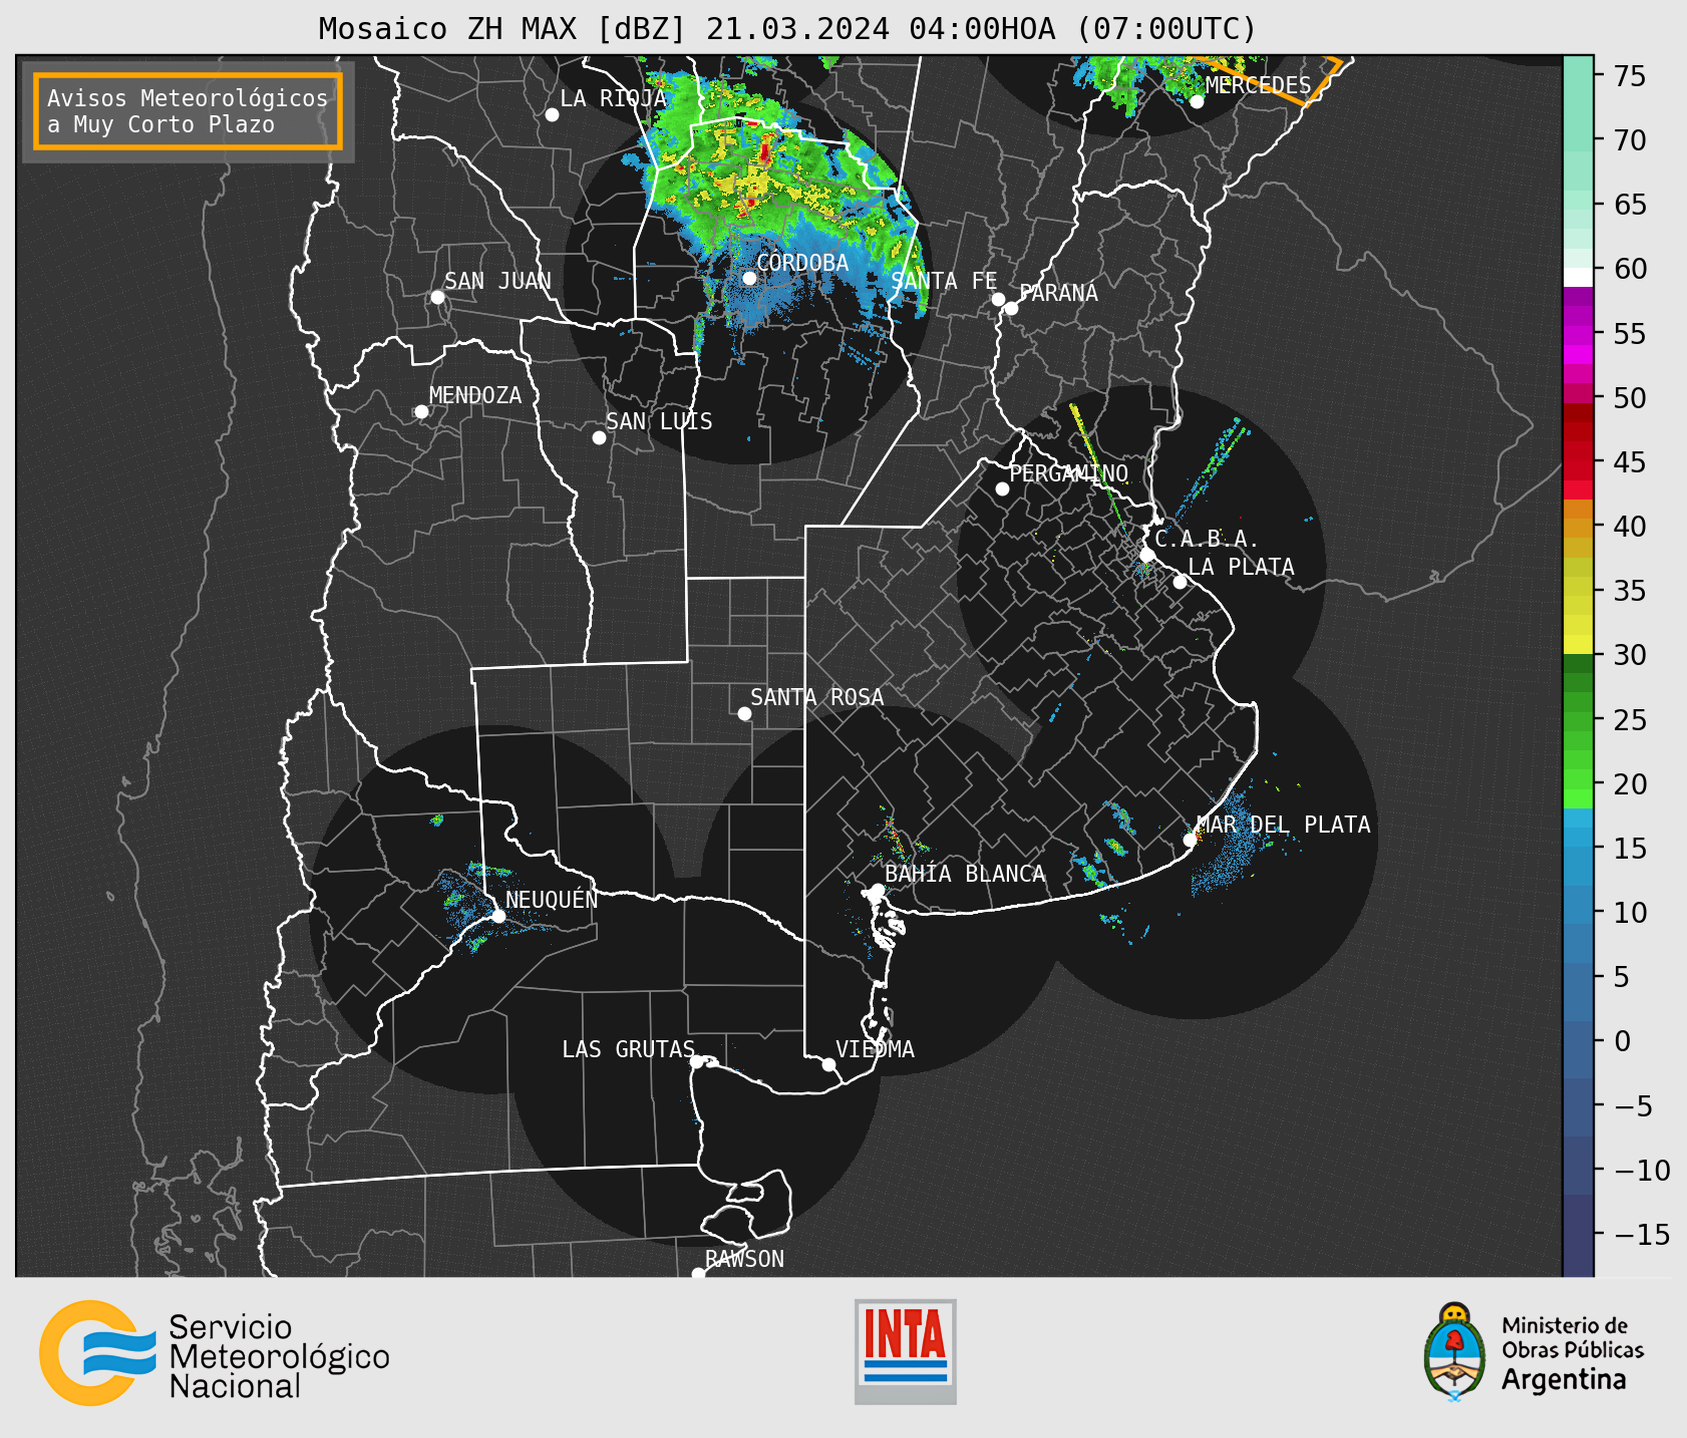1687x1438 pixels.
Task: Click the Pergamino city marker dot
Action: [1002, 489]
